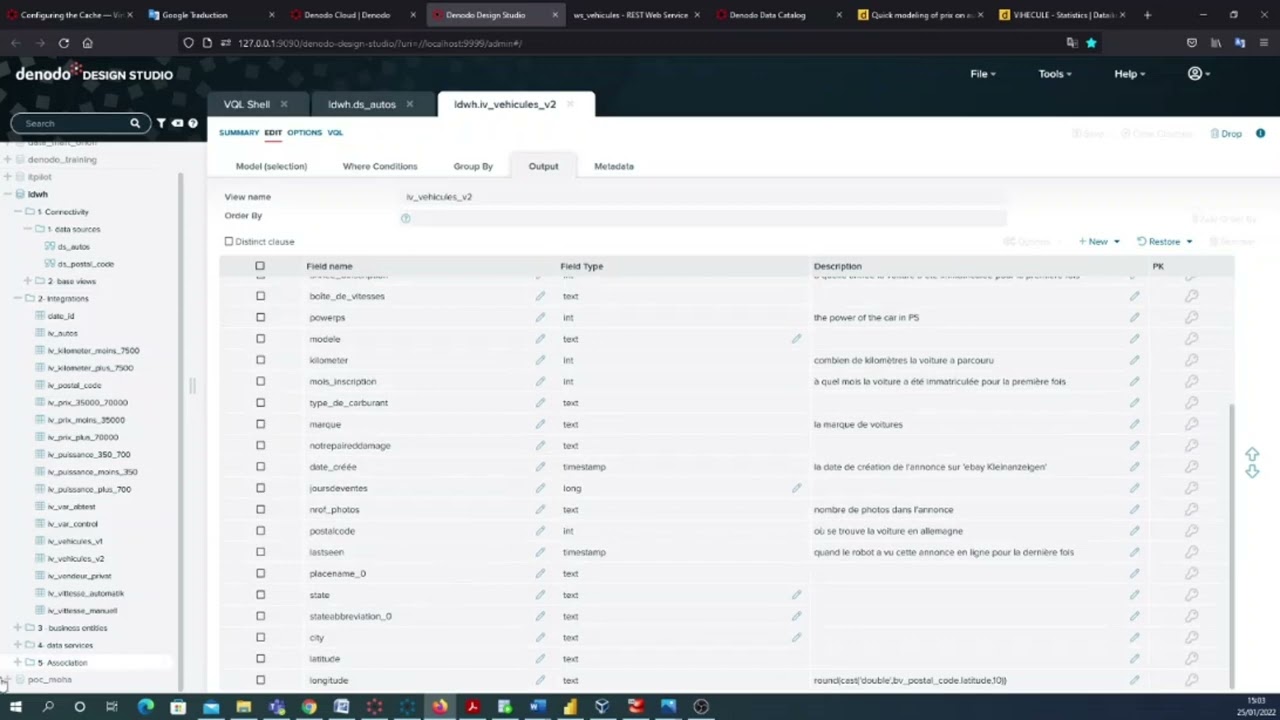Expand the 2- base views folder
This screenshot has height=720, width=1280.
point(28,281)
